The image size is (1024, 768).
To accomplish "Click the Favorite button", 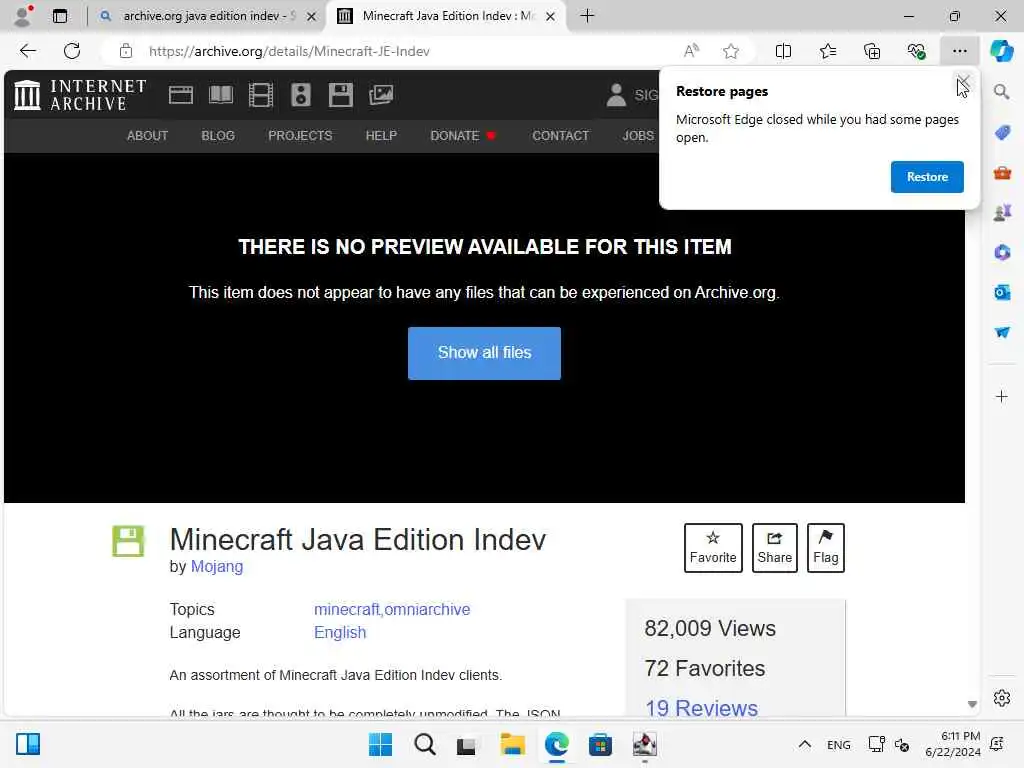I will point(712,548).
